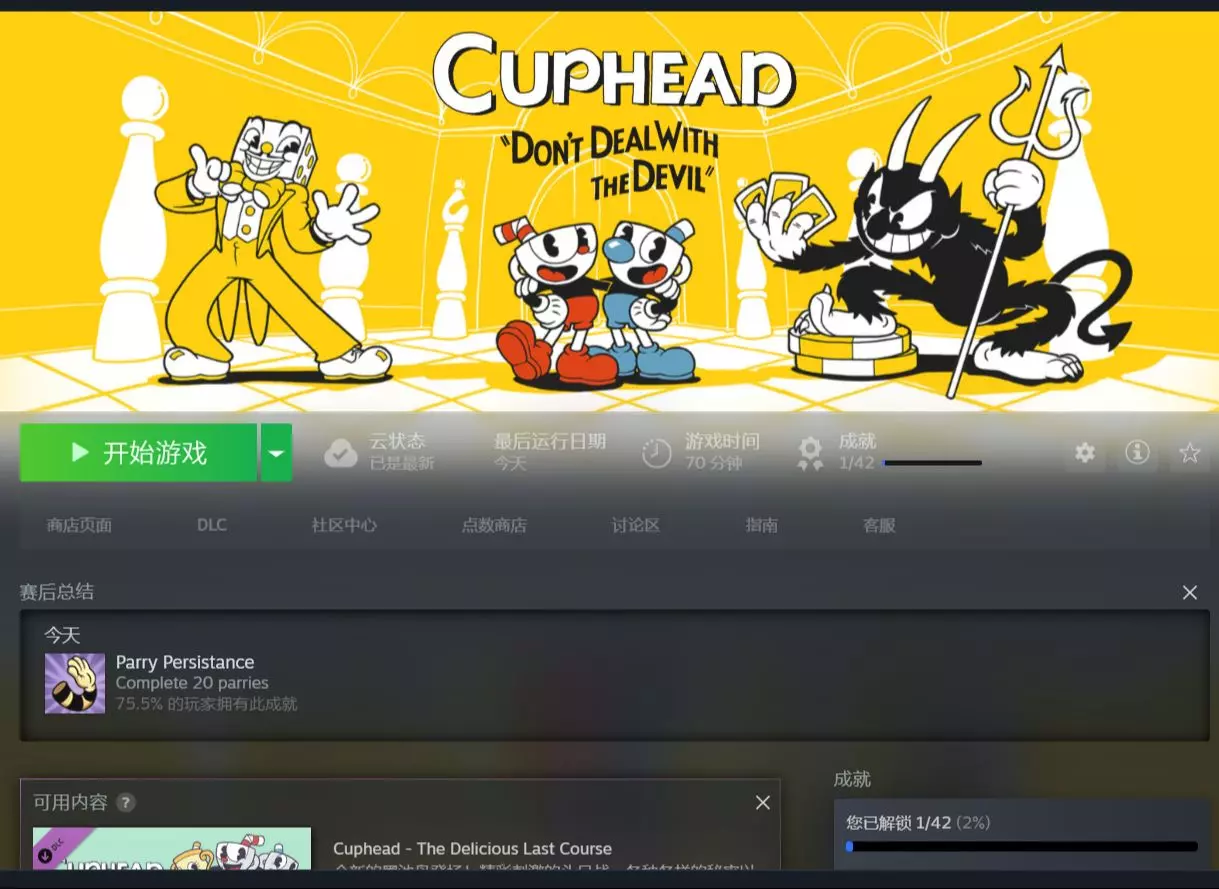Click the 赛后总结 heading
The width and height of the screenshot is (1219, 889).
[57, 592]
